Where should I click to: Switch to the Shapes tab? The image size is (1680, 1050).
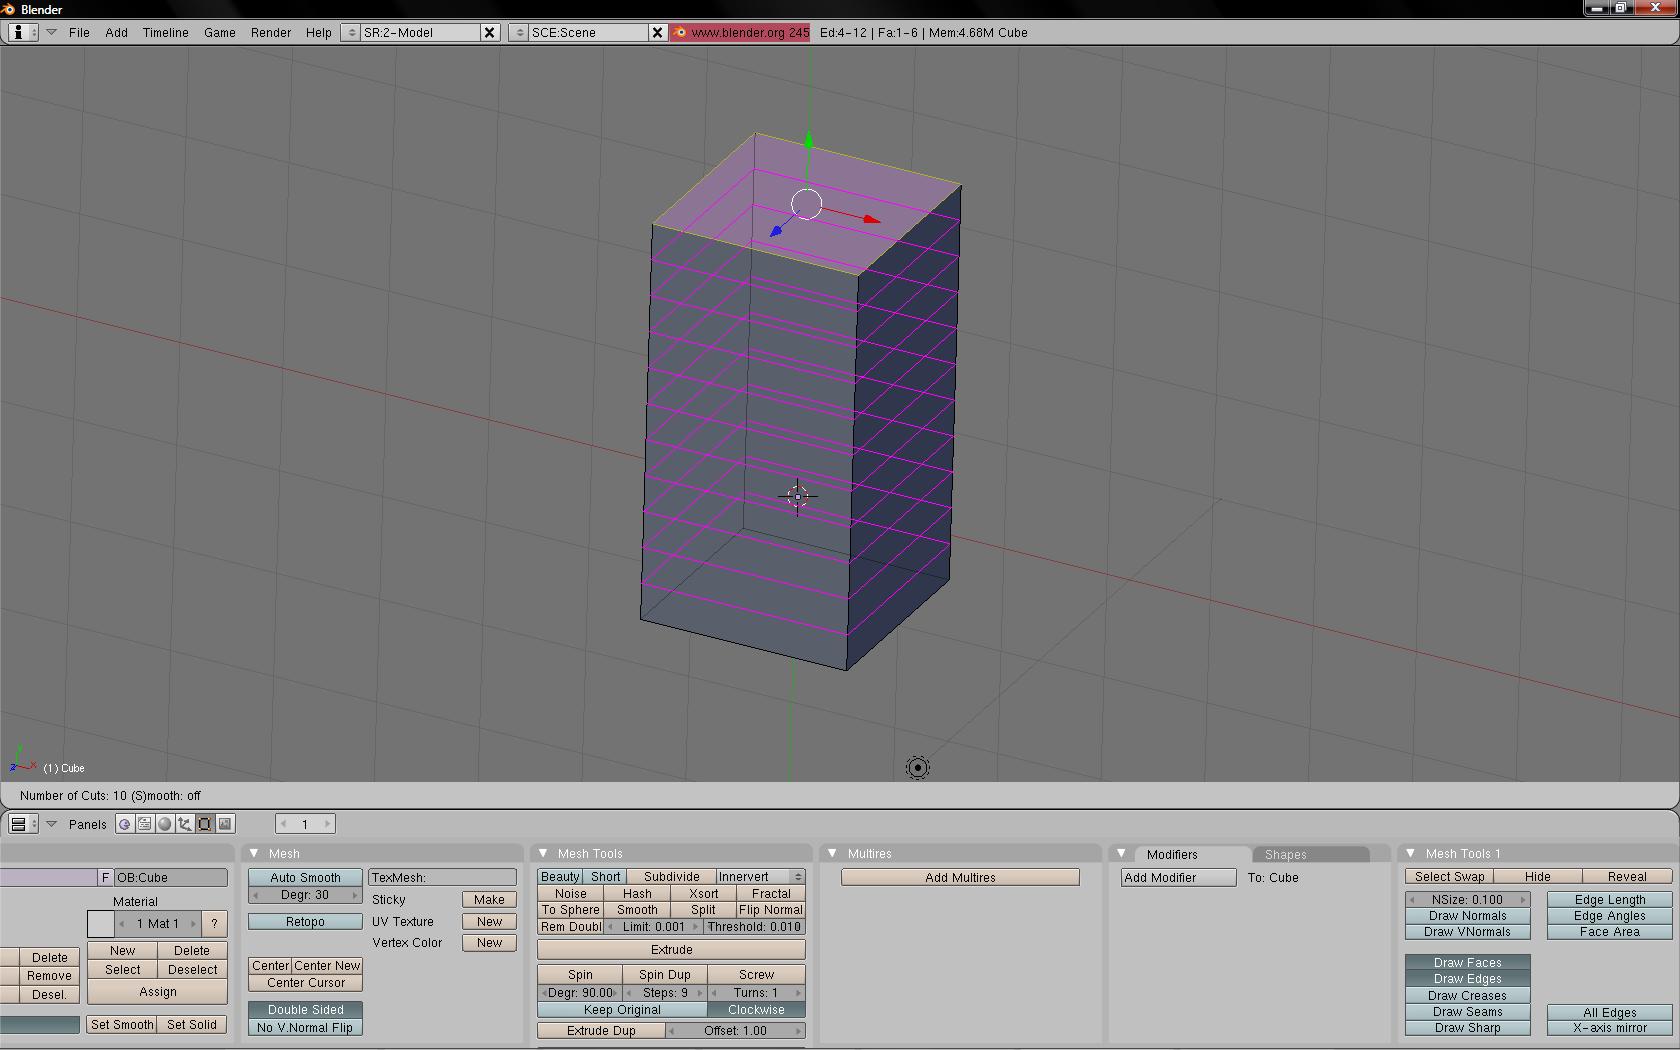click(x=1285, y=854)
